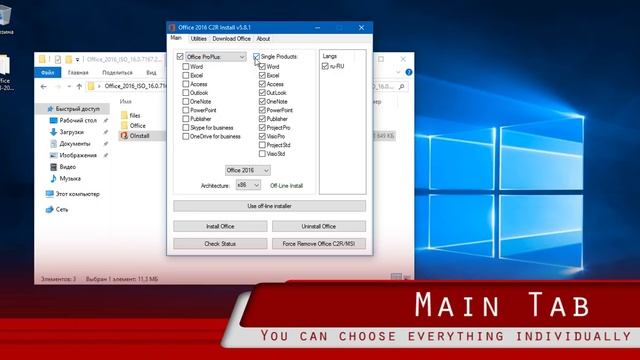Click the Explorer address bar path
Screen dimensions: 640x360
pyautogui.click(x=136, y=86)
